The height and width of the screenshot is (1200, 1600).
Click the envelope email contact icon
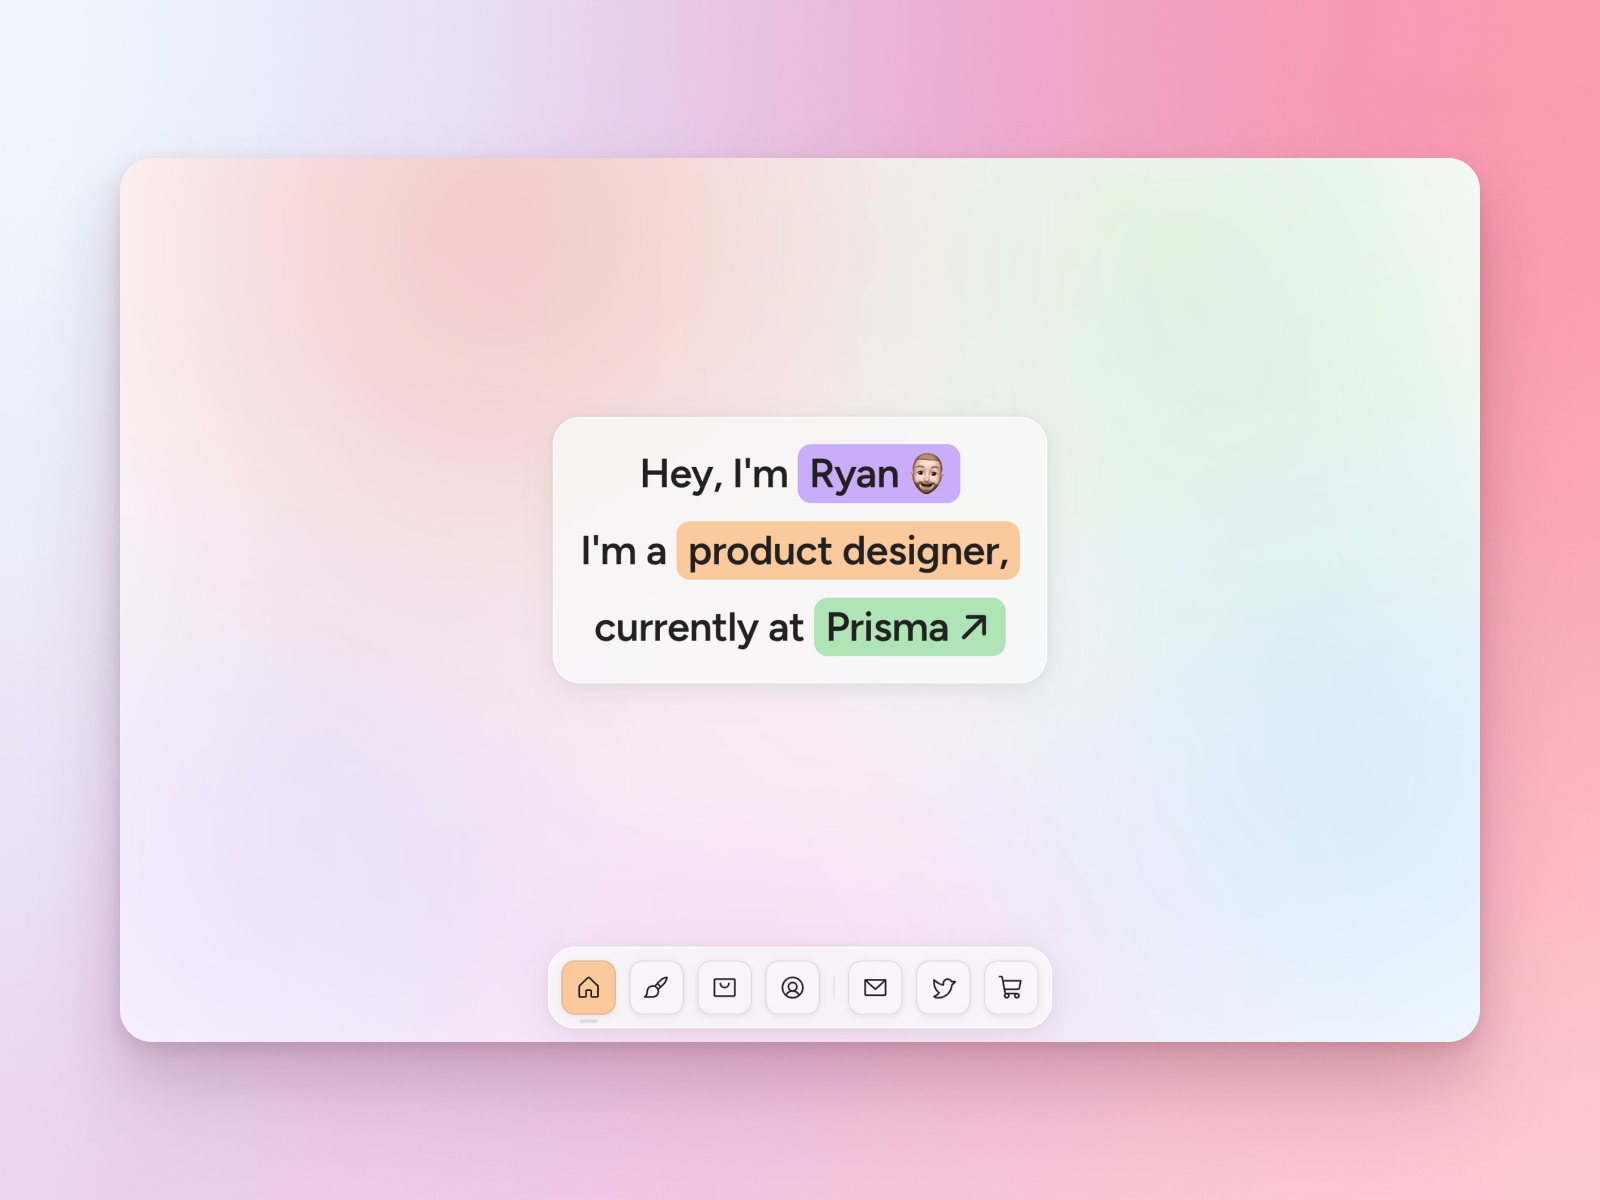875,988
